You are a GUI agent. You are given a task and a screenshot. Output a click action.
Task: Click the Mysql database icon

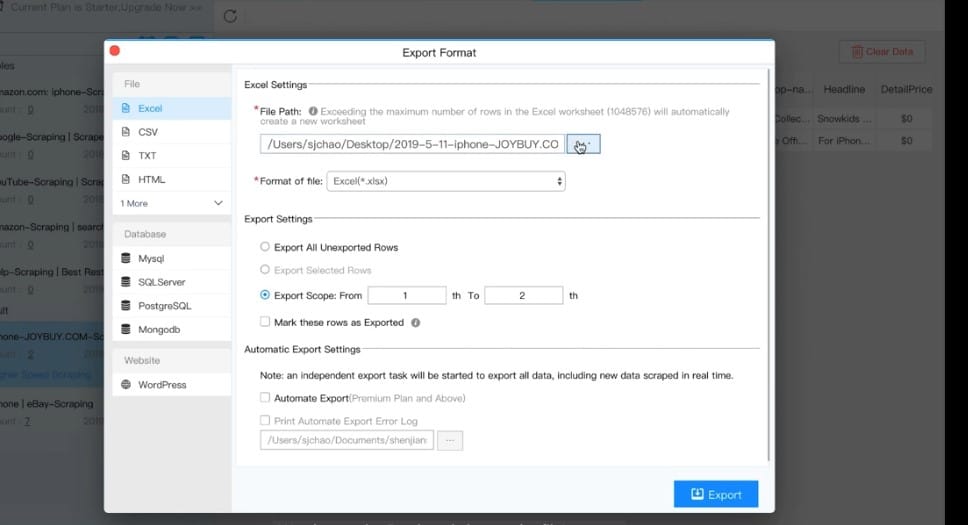click(x=126, y=258)
